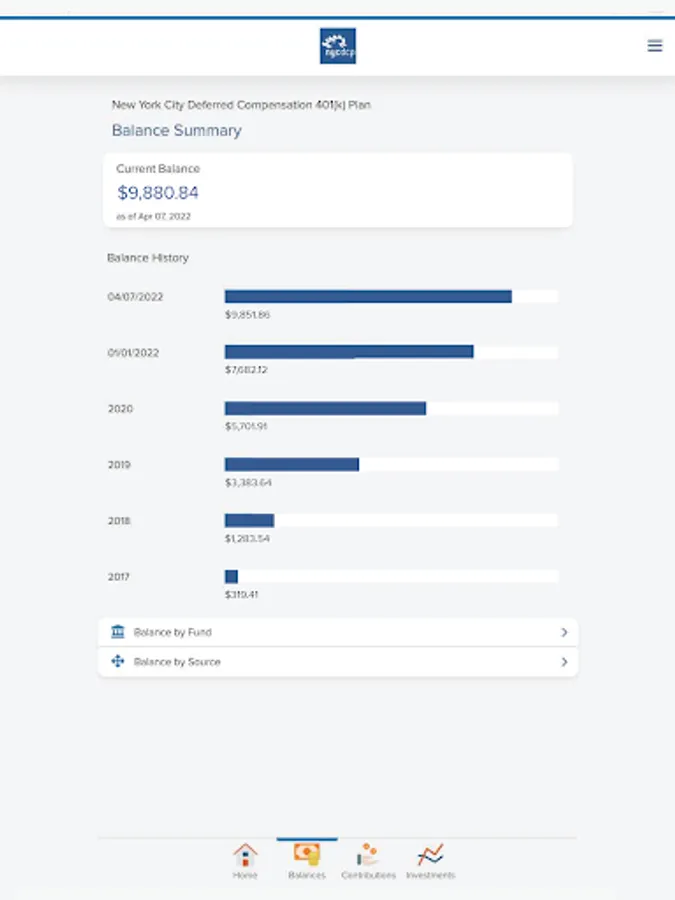Select the 04/07/2022 balance bar
This screenshot has width=675, height=900.
(368, 297)
